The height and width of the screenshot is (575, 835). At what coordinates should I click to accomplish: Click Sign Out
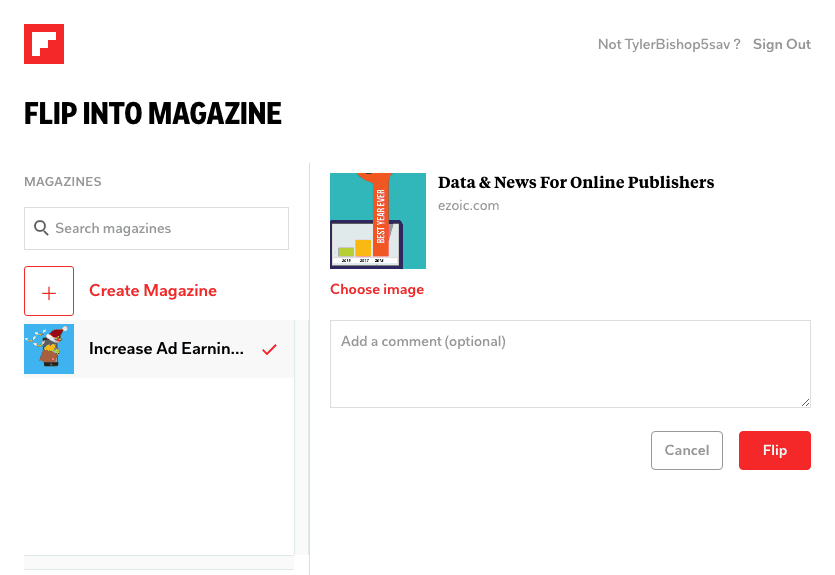coord(782,44)
